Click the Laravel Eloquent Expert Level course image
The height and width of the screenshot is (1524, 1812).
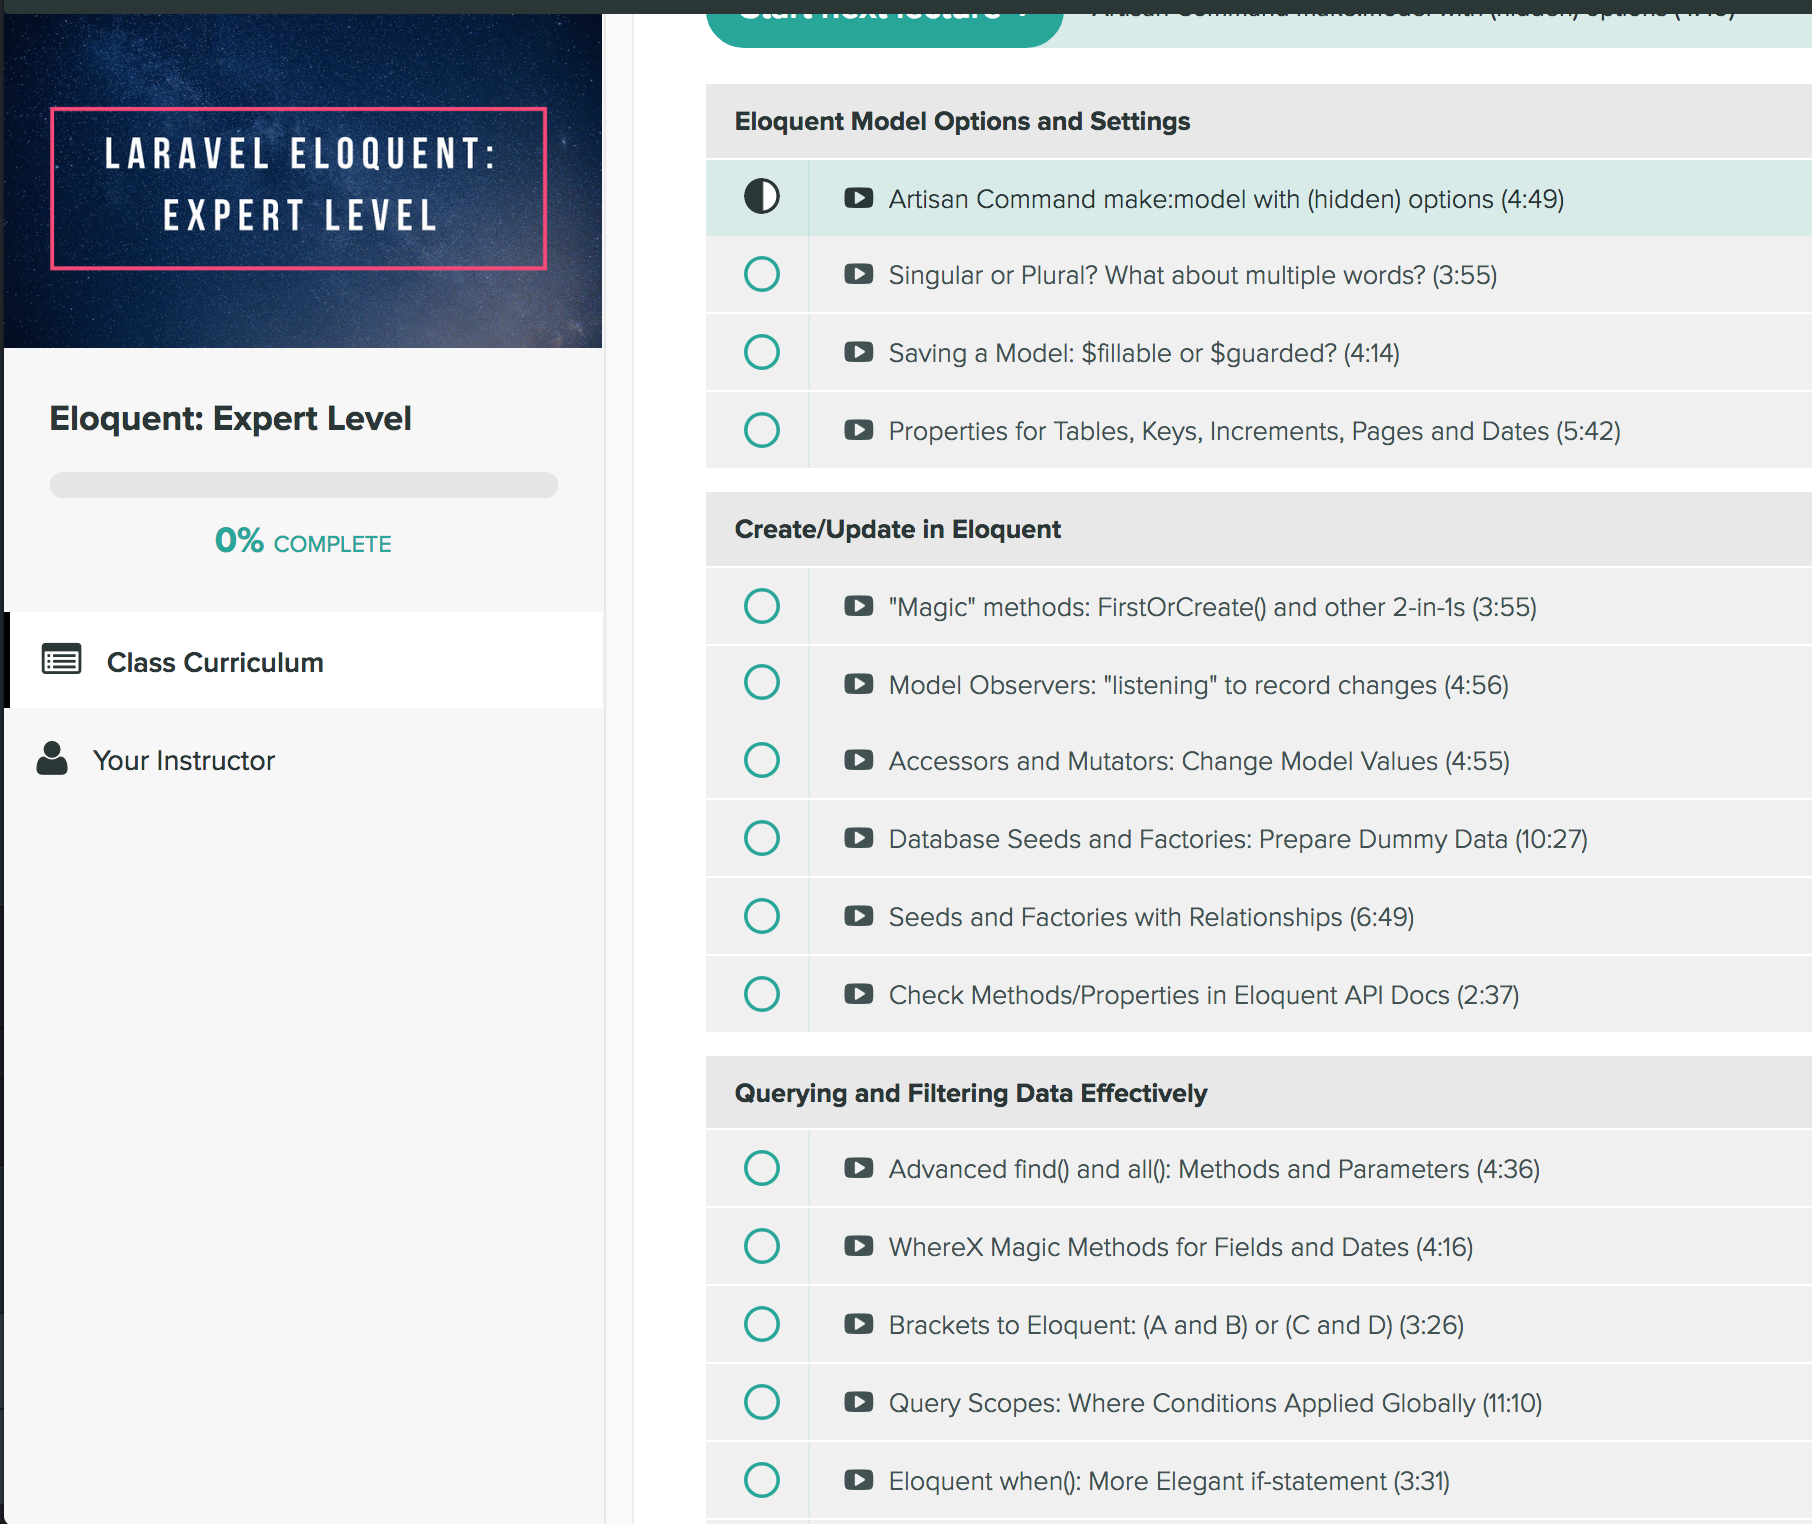pyautogui.click(x=303, y=181)
